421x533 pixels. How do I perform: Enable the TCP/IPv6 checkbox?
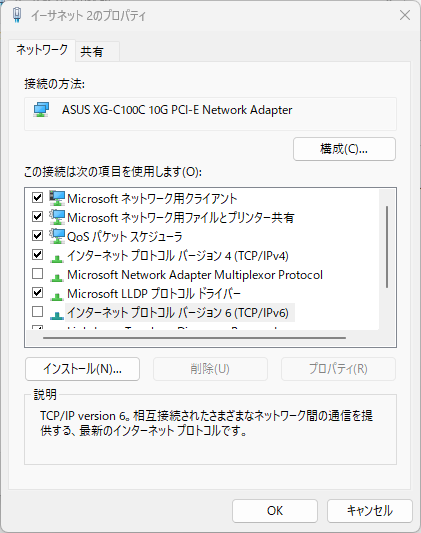coord(37,311)
